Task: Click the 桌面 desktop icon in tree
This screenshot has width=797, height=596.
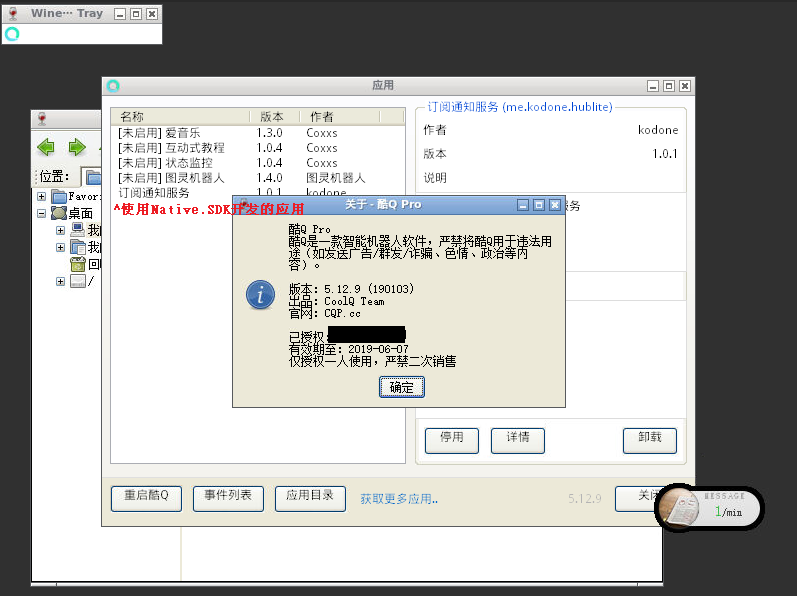Action: (x=59, y=213)
